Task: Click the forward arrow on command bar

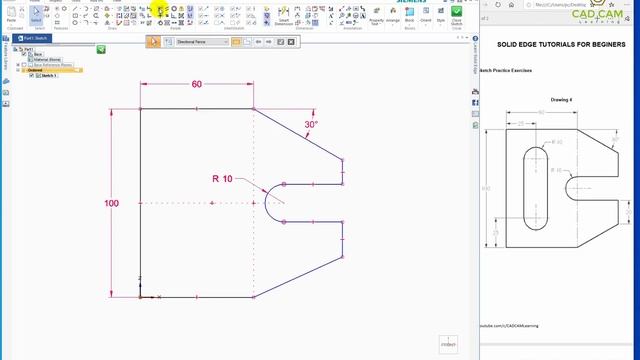Action: (x=269, y=42)
